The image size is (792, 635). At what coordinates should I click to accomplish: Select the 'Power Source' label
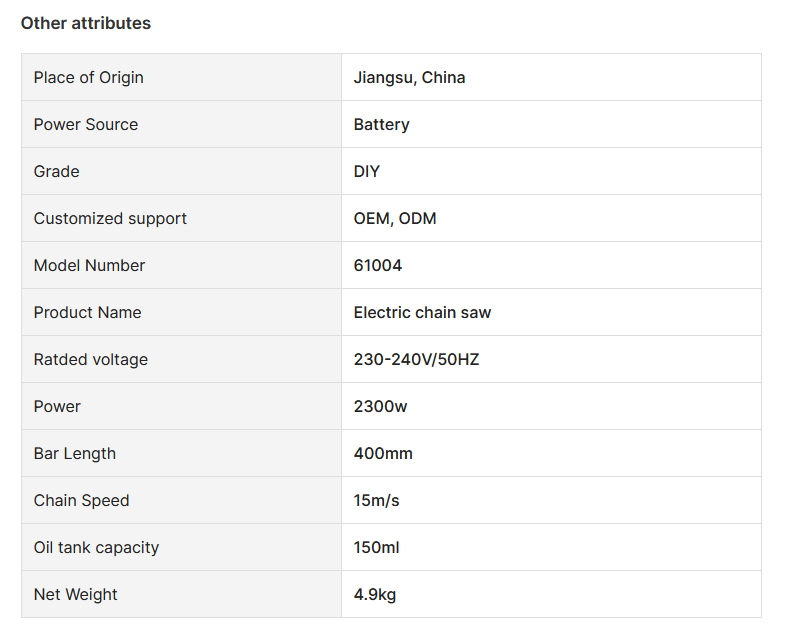tap(86, 124)
